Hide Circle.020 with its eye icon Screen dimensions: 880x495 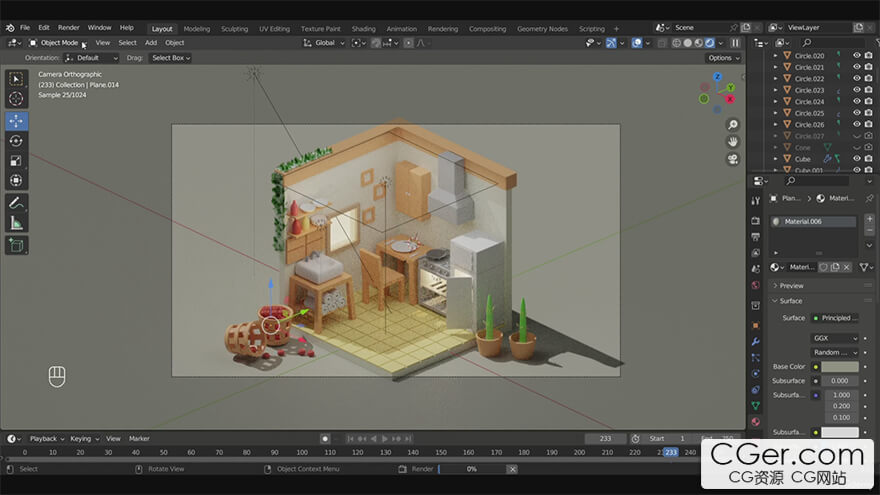coord(856,56)
